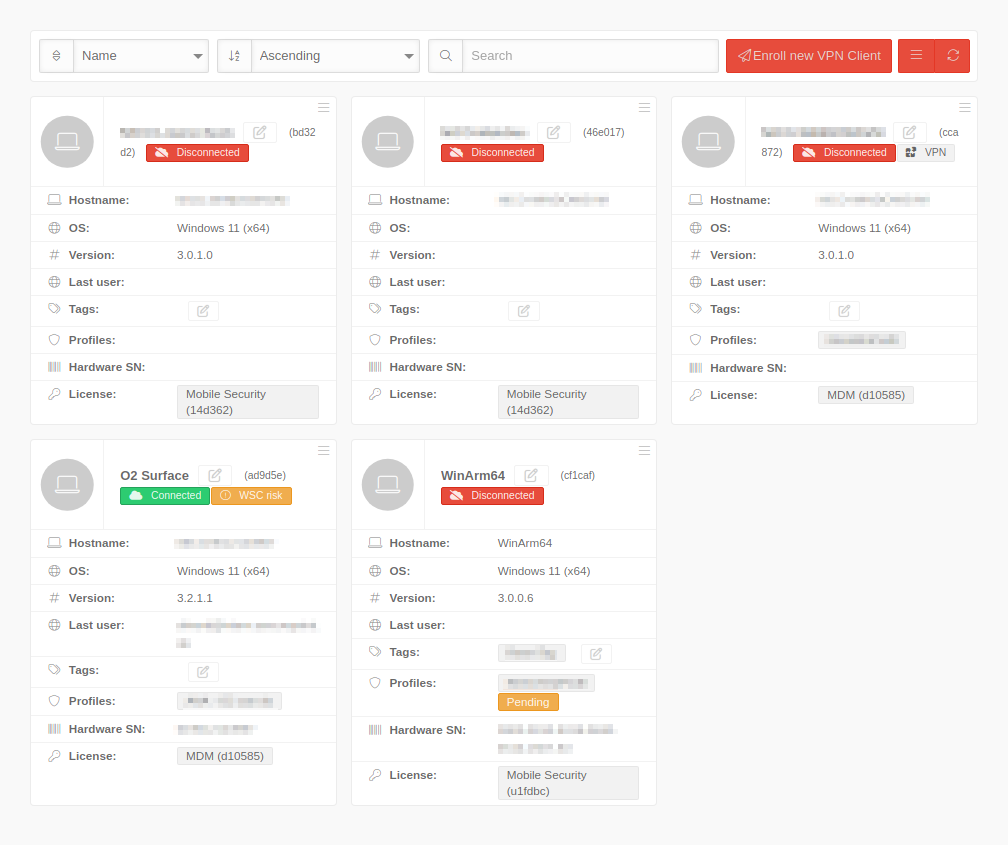This screenshot has height=845, width=1008.
Task: Click the Connected status badge on O2 Surface
Action: (x=165, y=496)
